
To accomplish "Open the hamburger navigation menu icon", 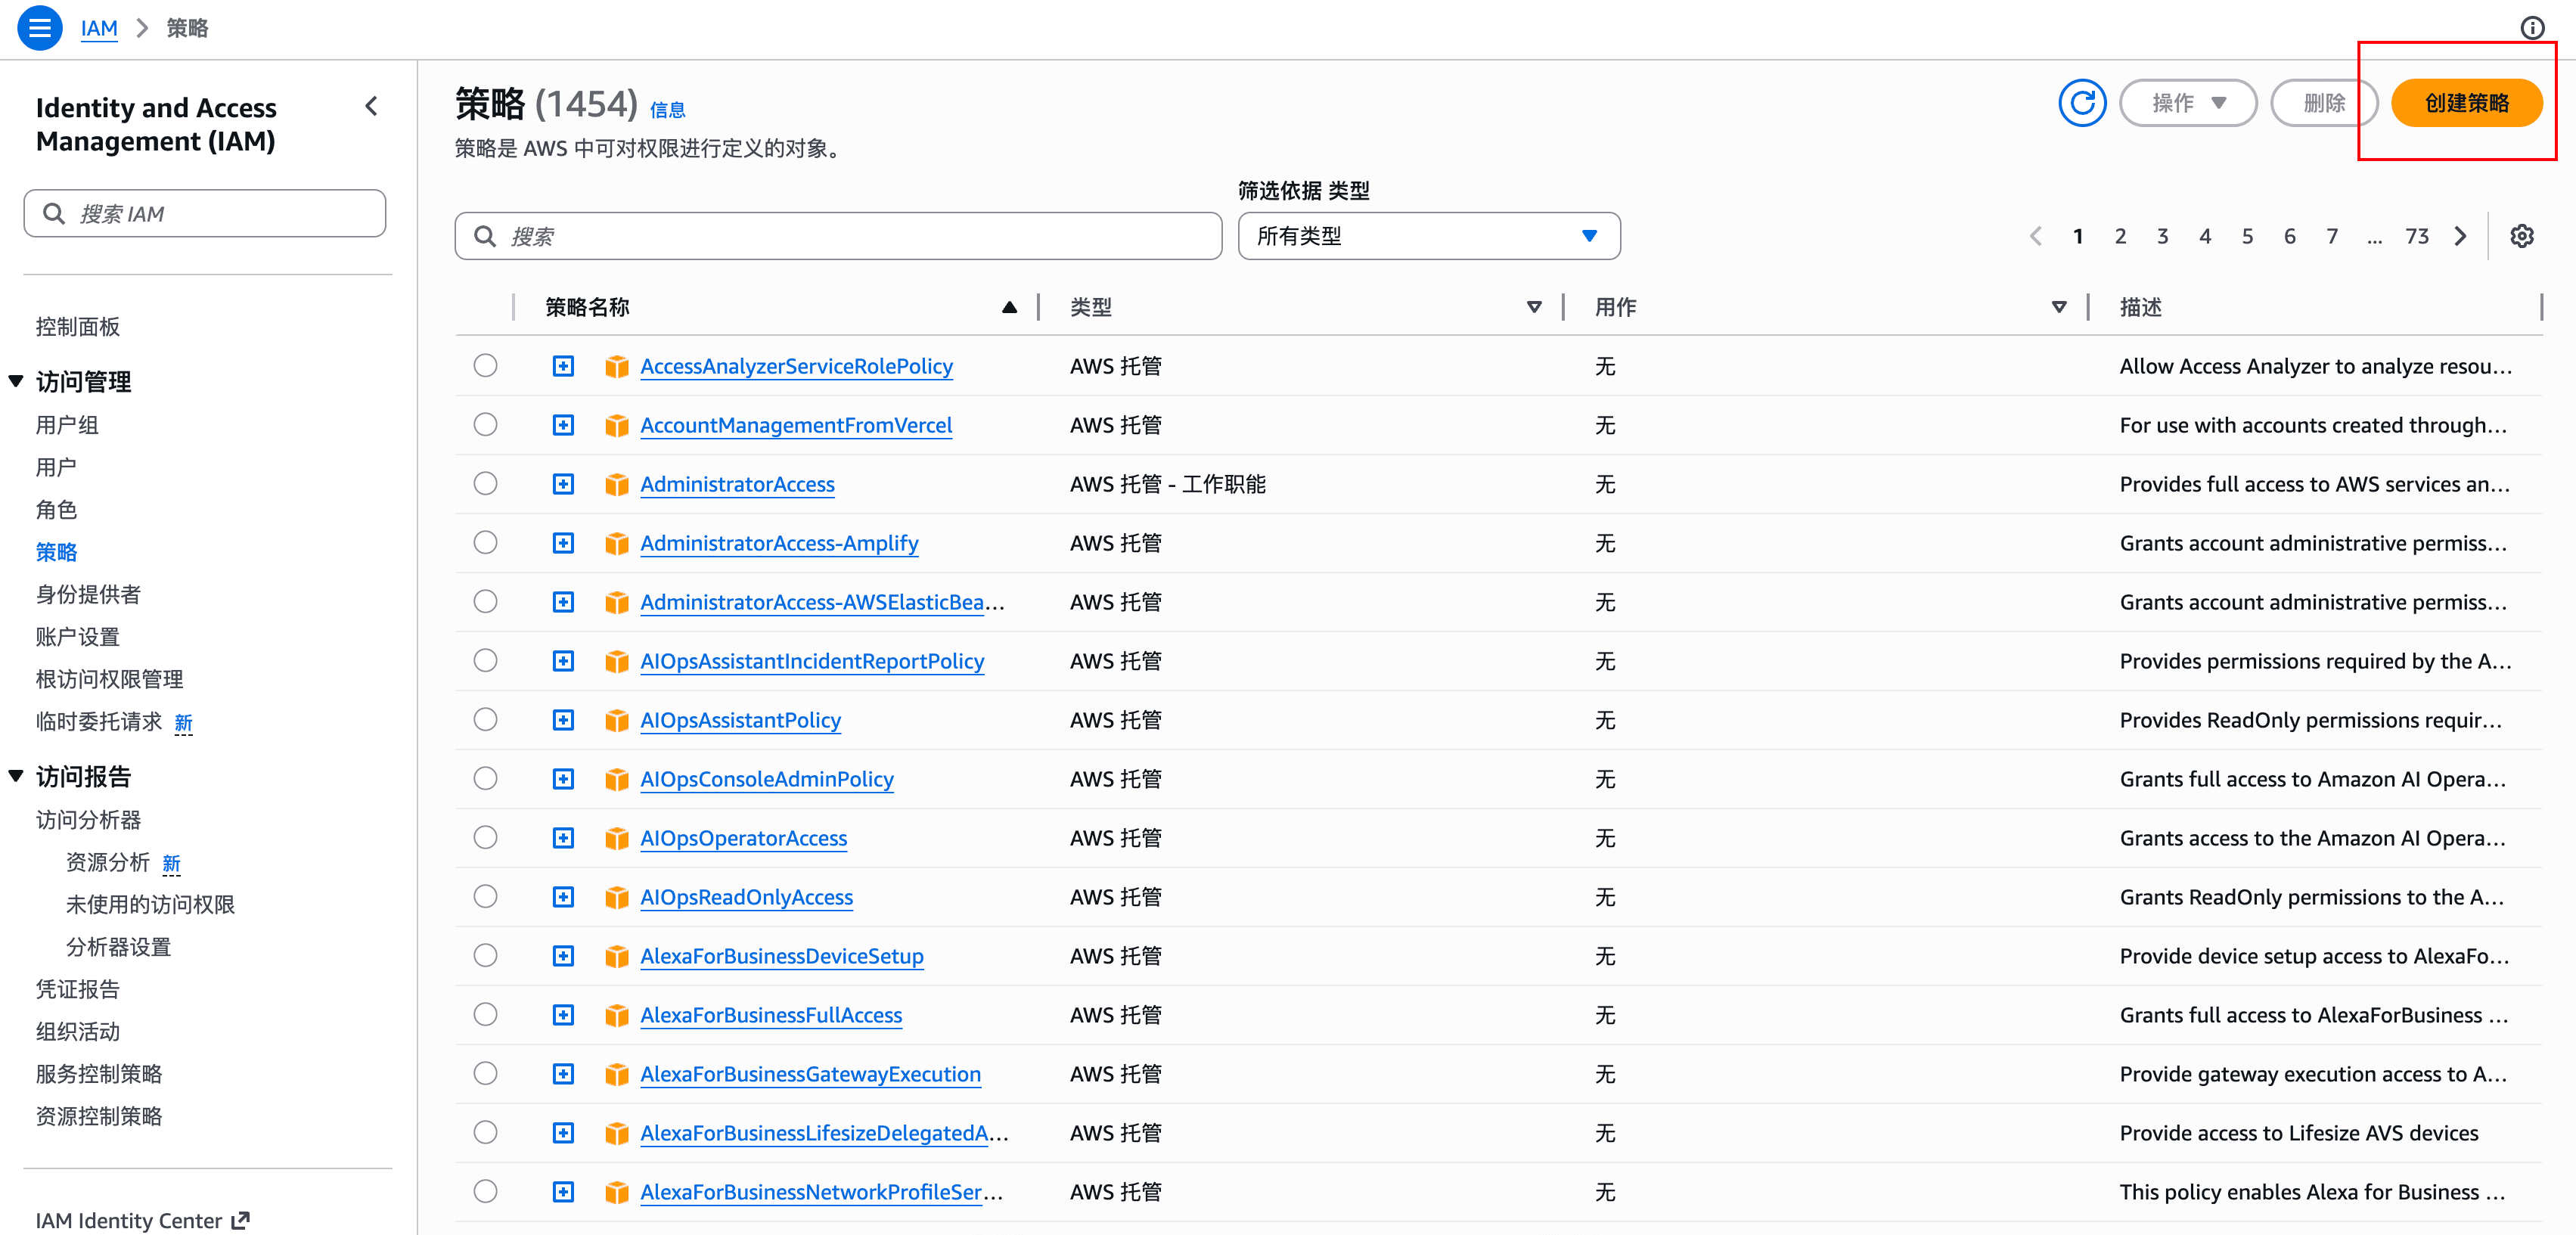I will (x=39, y=27).
